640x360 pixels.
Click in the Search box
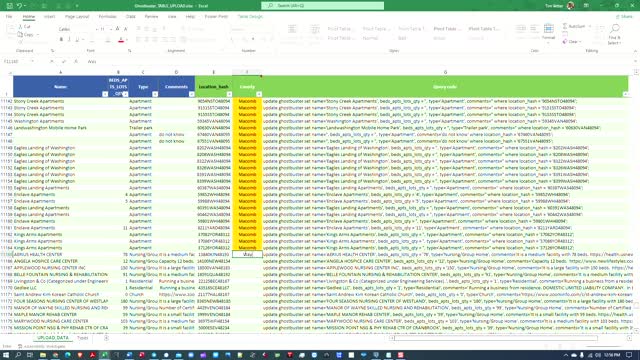pos(322,6)
